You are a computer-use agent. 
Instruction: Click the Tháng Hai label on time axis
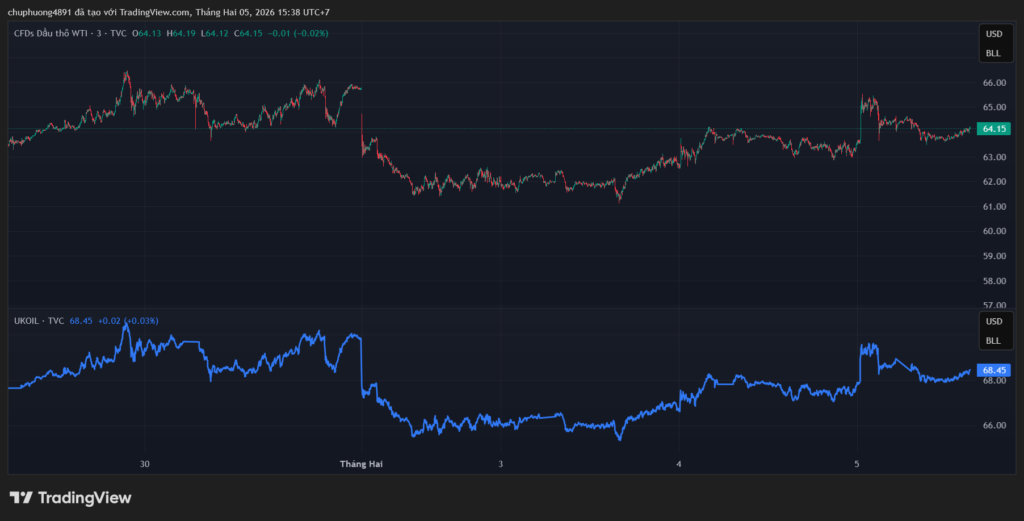(361, 464)
